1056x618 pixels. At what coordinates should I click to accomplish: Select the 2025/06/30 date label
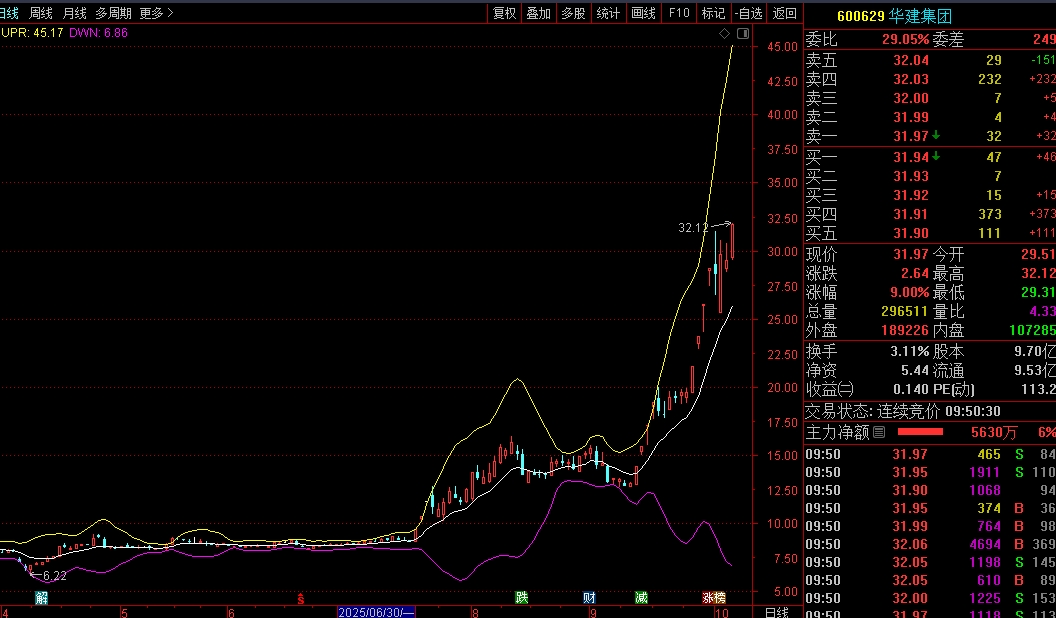[376, 612]
